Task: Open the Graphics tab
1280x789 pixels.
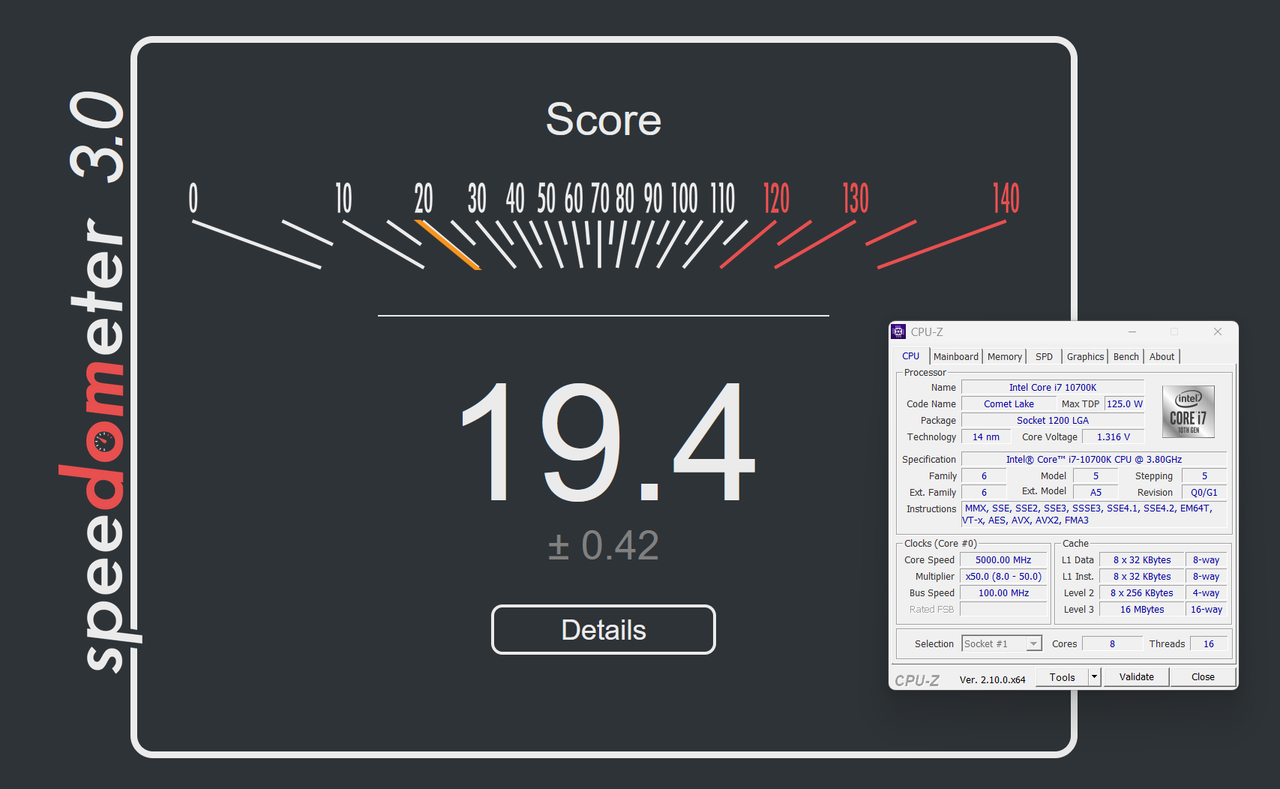Action: 1085,357
